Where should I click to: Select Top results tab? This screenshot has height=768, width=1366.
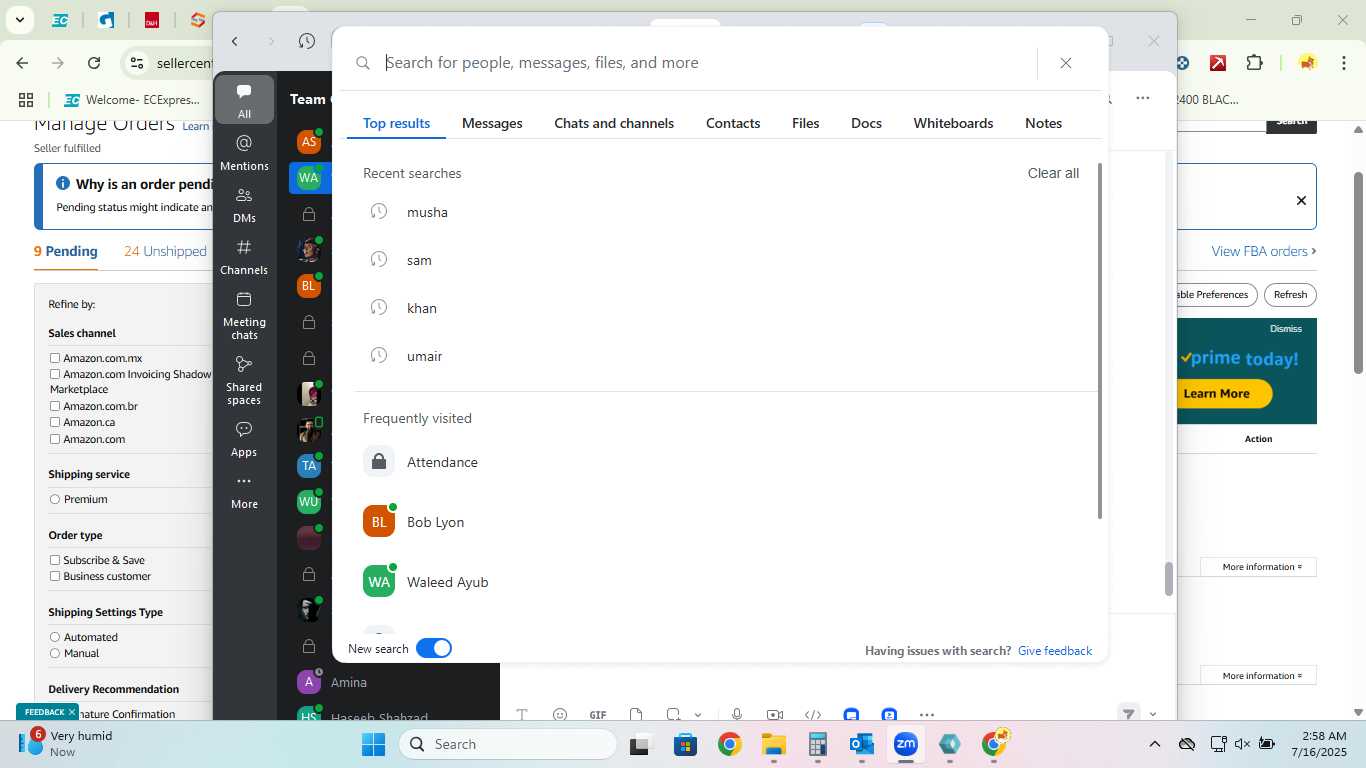click(x=396, y=123)
